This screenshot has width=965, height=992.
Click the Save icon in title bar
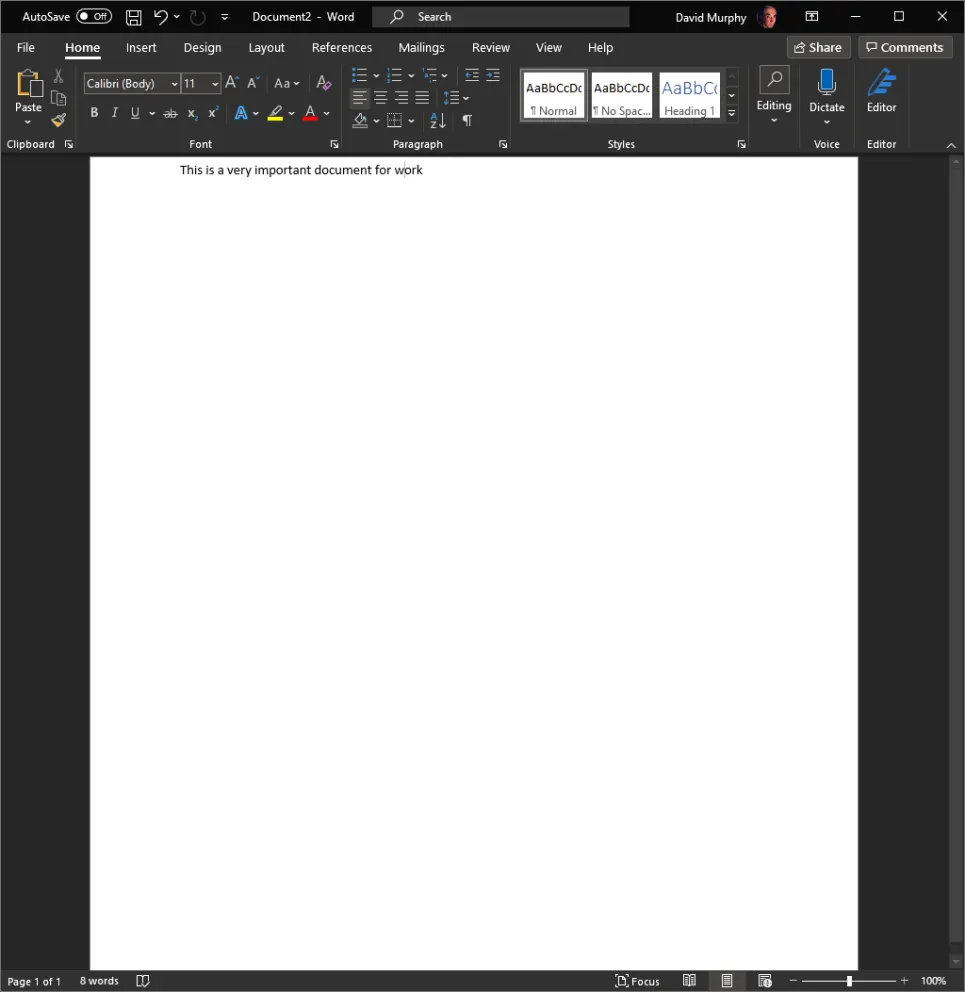pyautogui.click(x=134, y=17)
